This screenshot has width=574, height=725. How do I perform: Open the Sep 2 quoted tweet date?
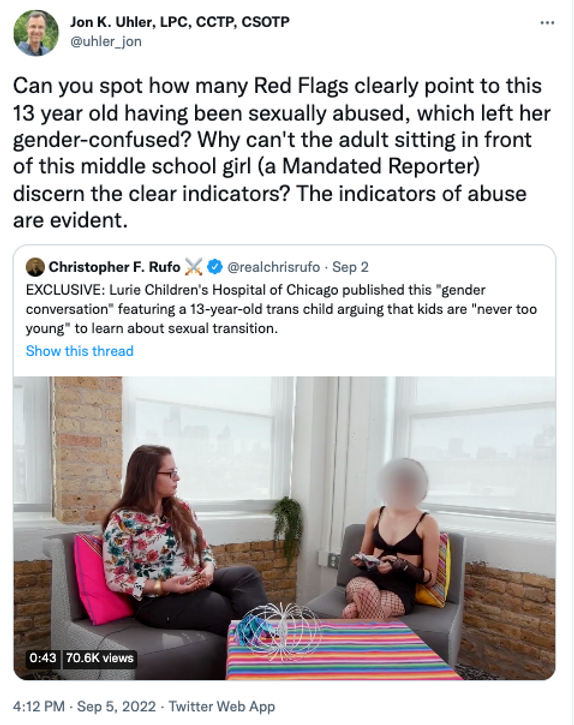(350, 267)
